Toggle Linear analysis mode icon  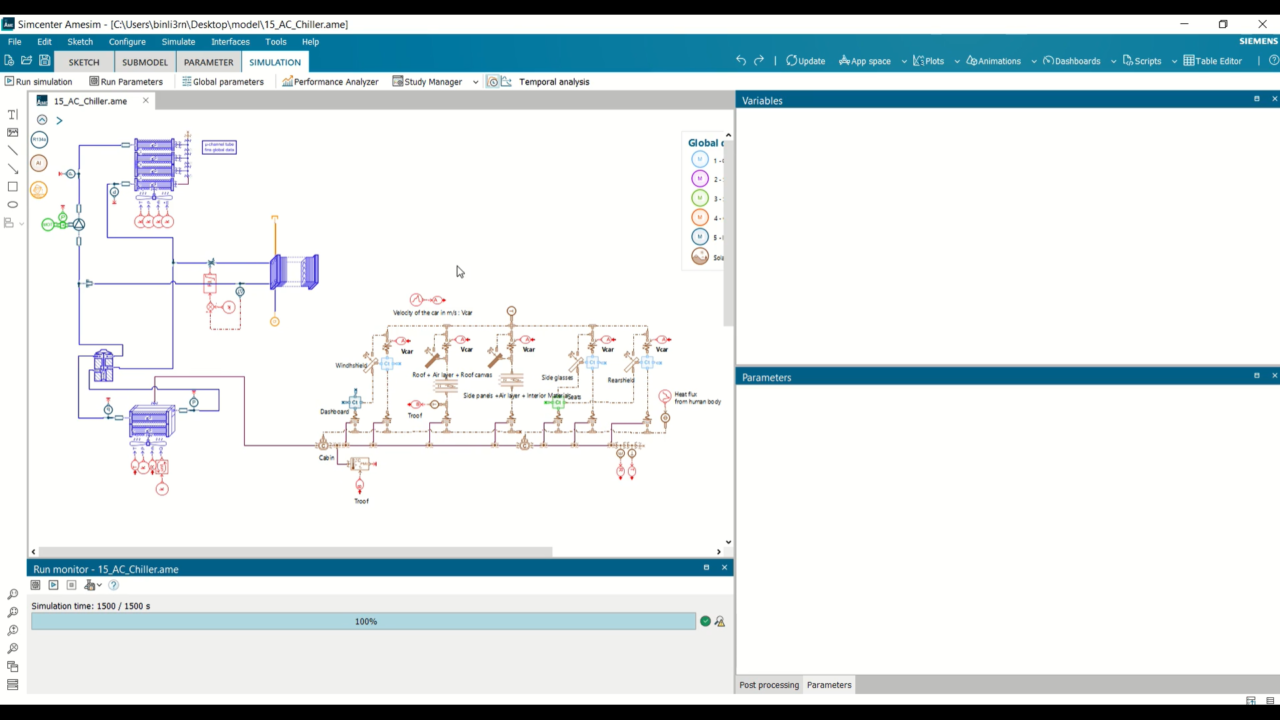pyautogui.click(x=506, y=82)
